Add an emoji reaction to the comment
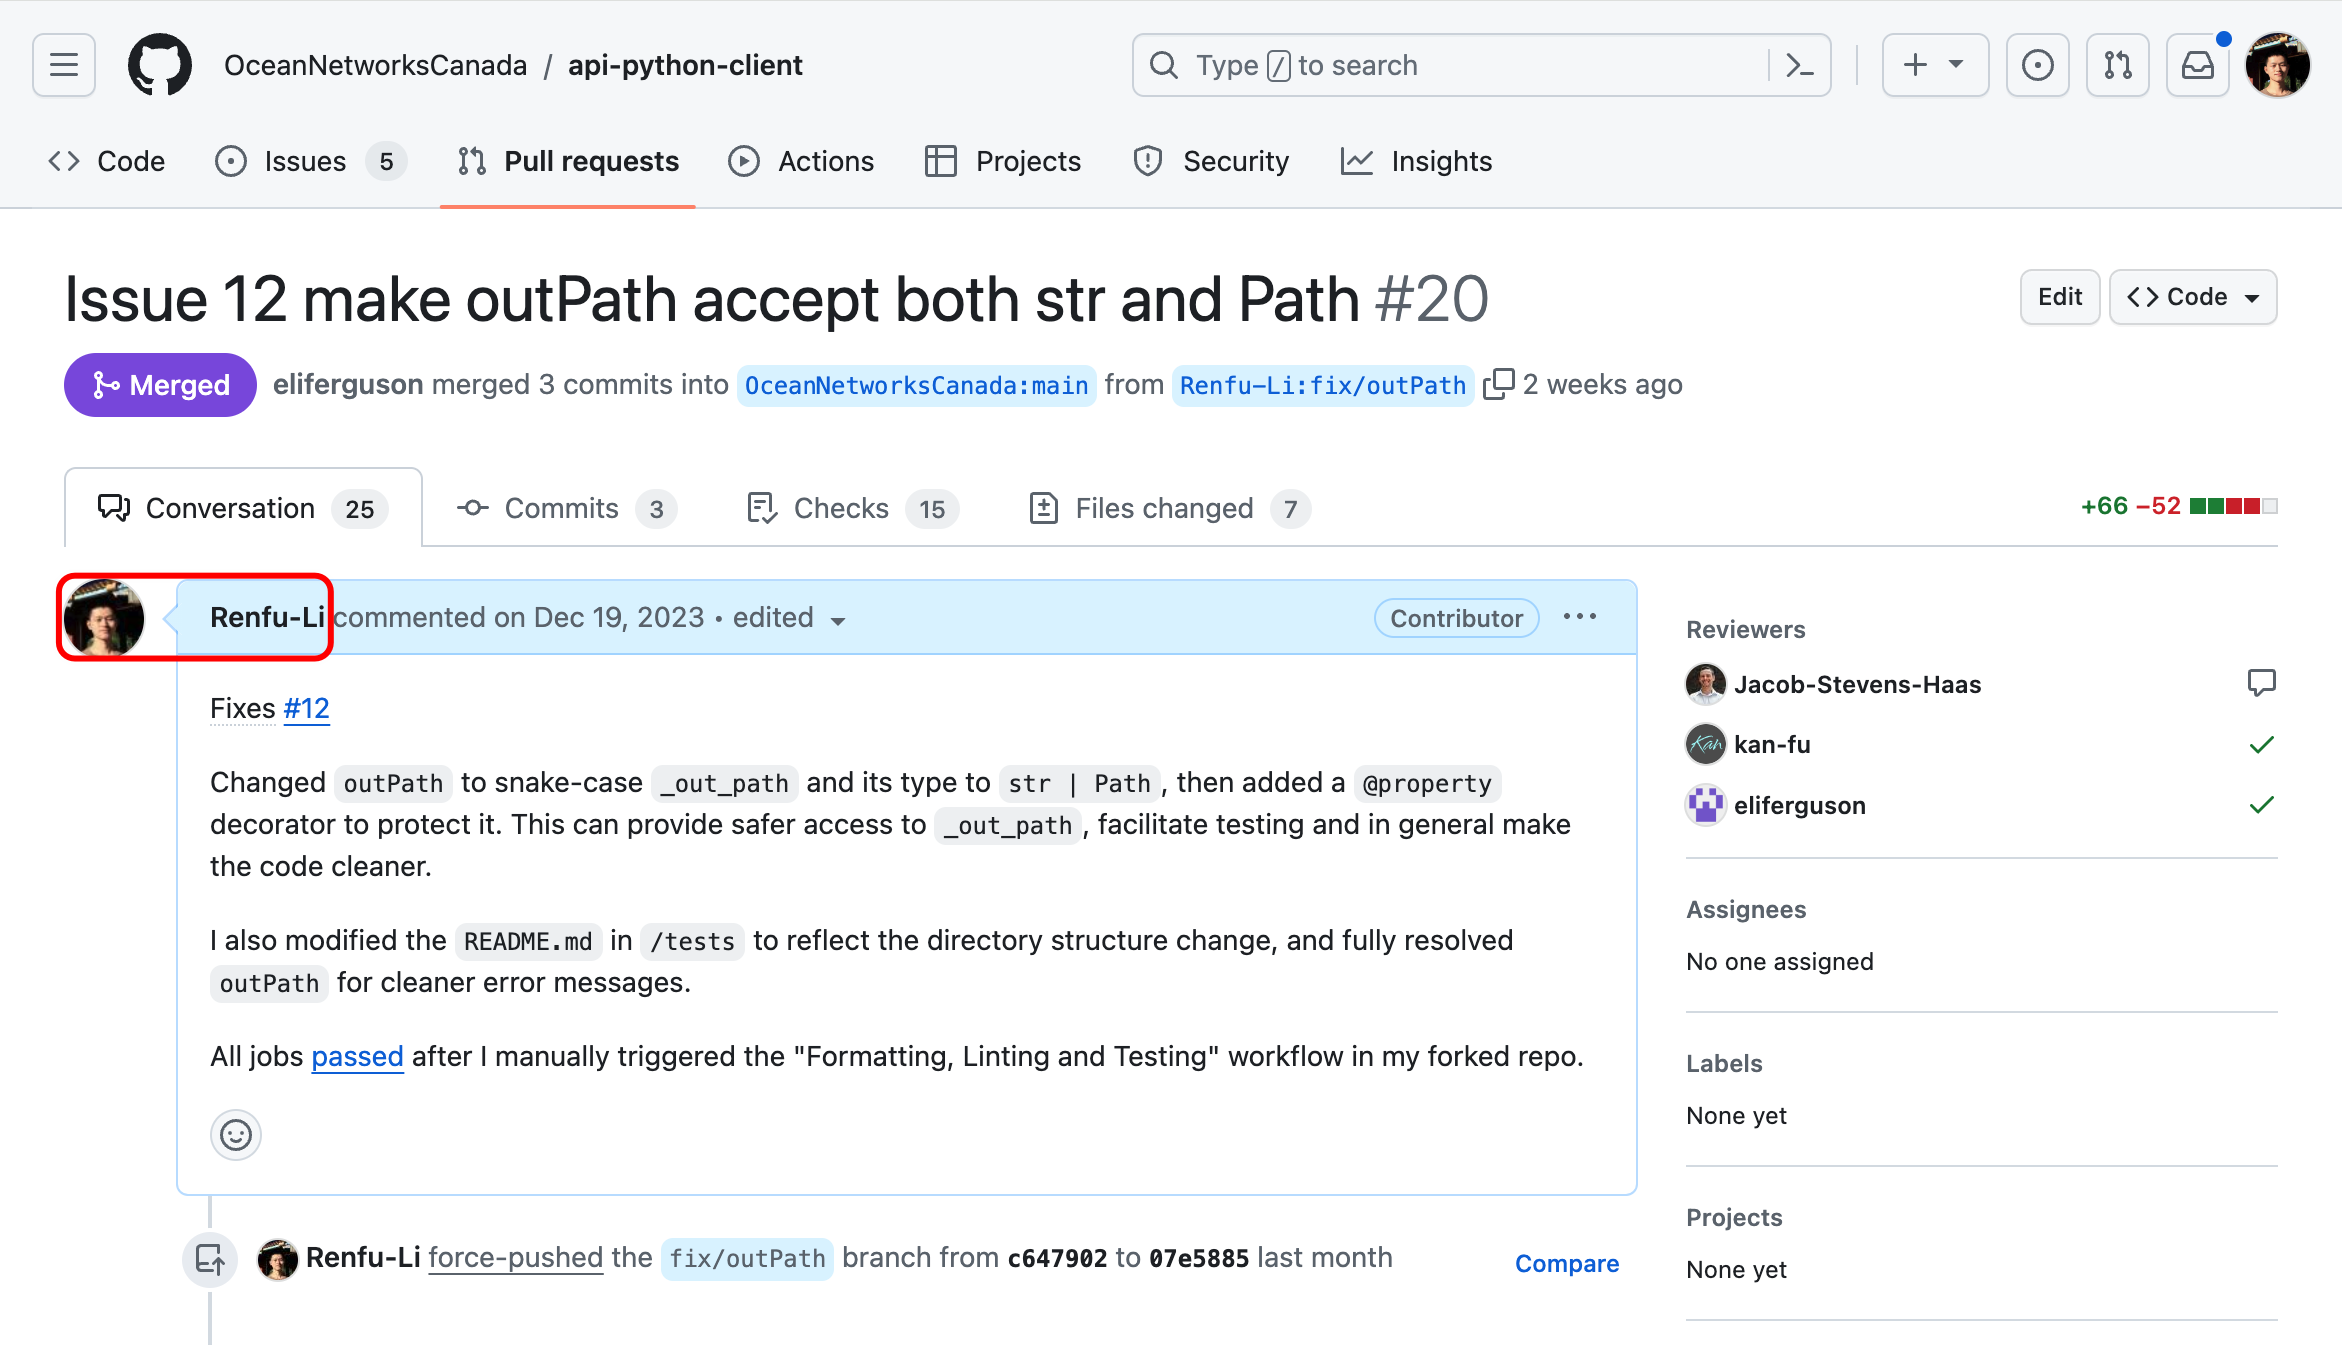The width and height of the screenshot is (2342, 1345). tap(236, 1135)
